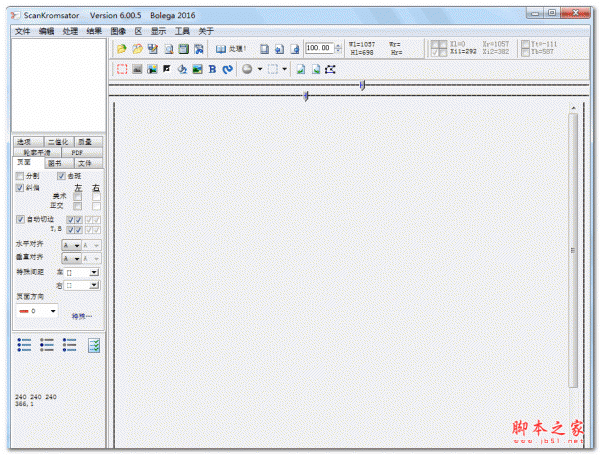Click the open folder icon with green arrow
This screenshot has width=600, height=455.
[x=122, y=49]
